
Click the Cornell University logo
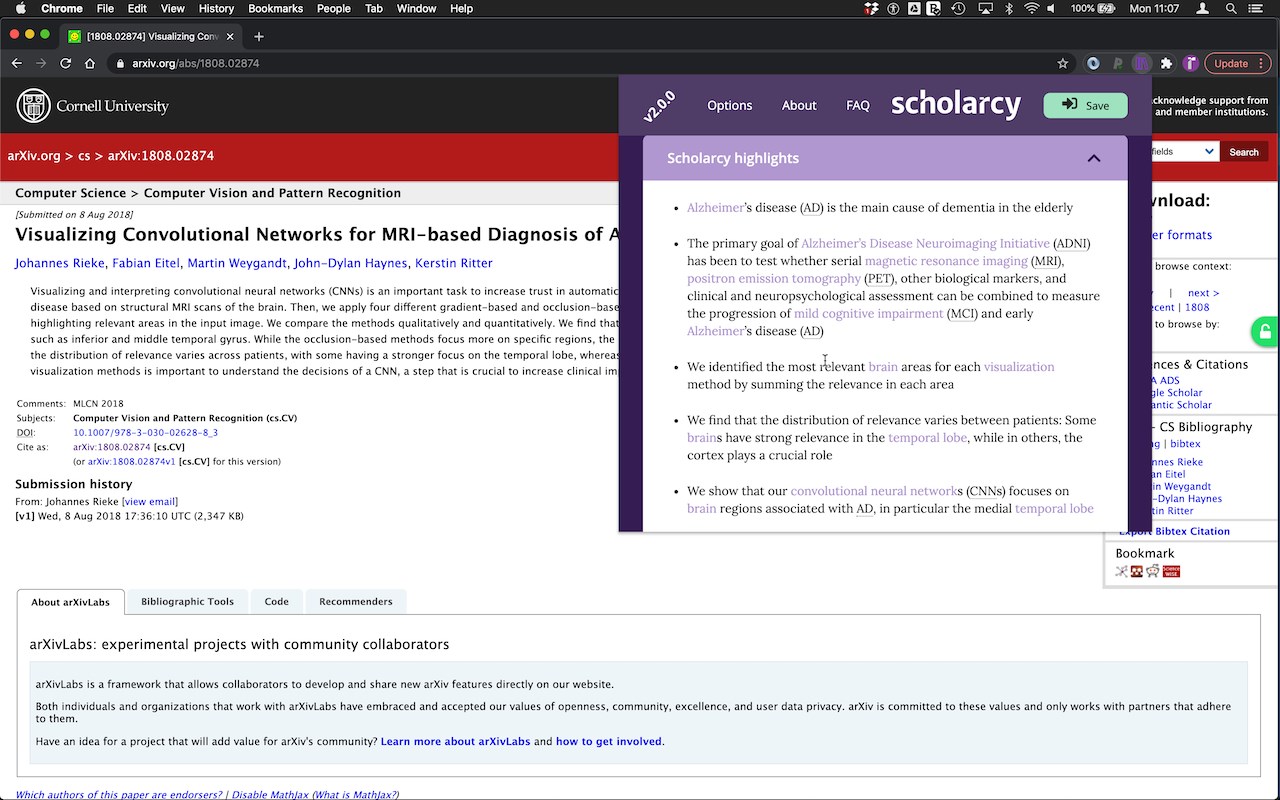pos(93,106)
